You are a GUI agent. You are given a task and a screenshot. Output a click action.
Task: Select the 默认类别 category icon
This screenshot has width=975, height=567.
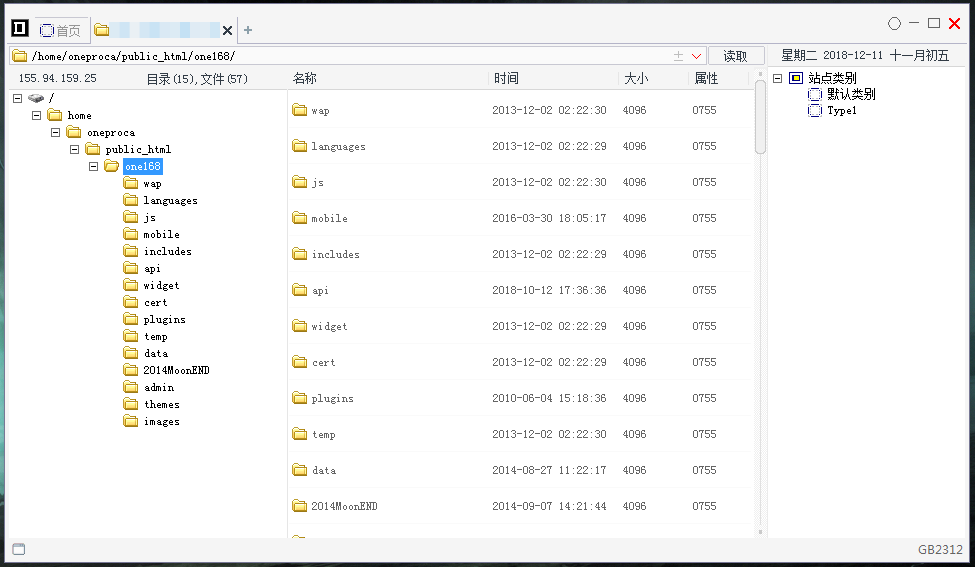pos(815,94)
